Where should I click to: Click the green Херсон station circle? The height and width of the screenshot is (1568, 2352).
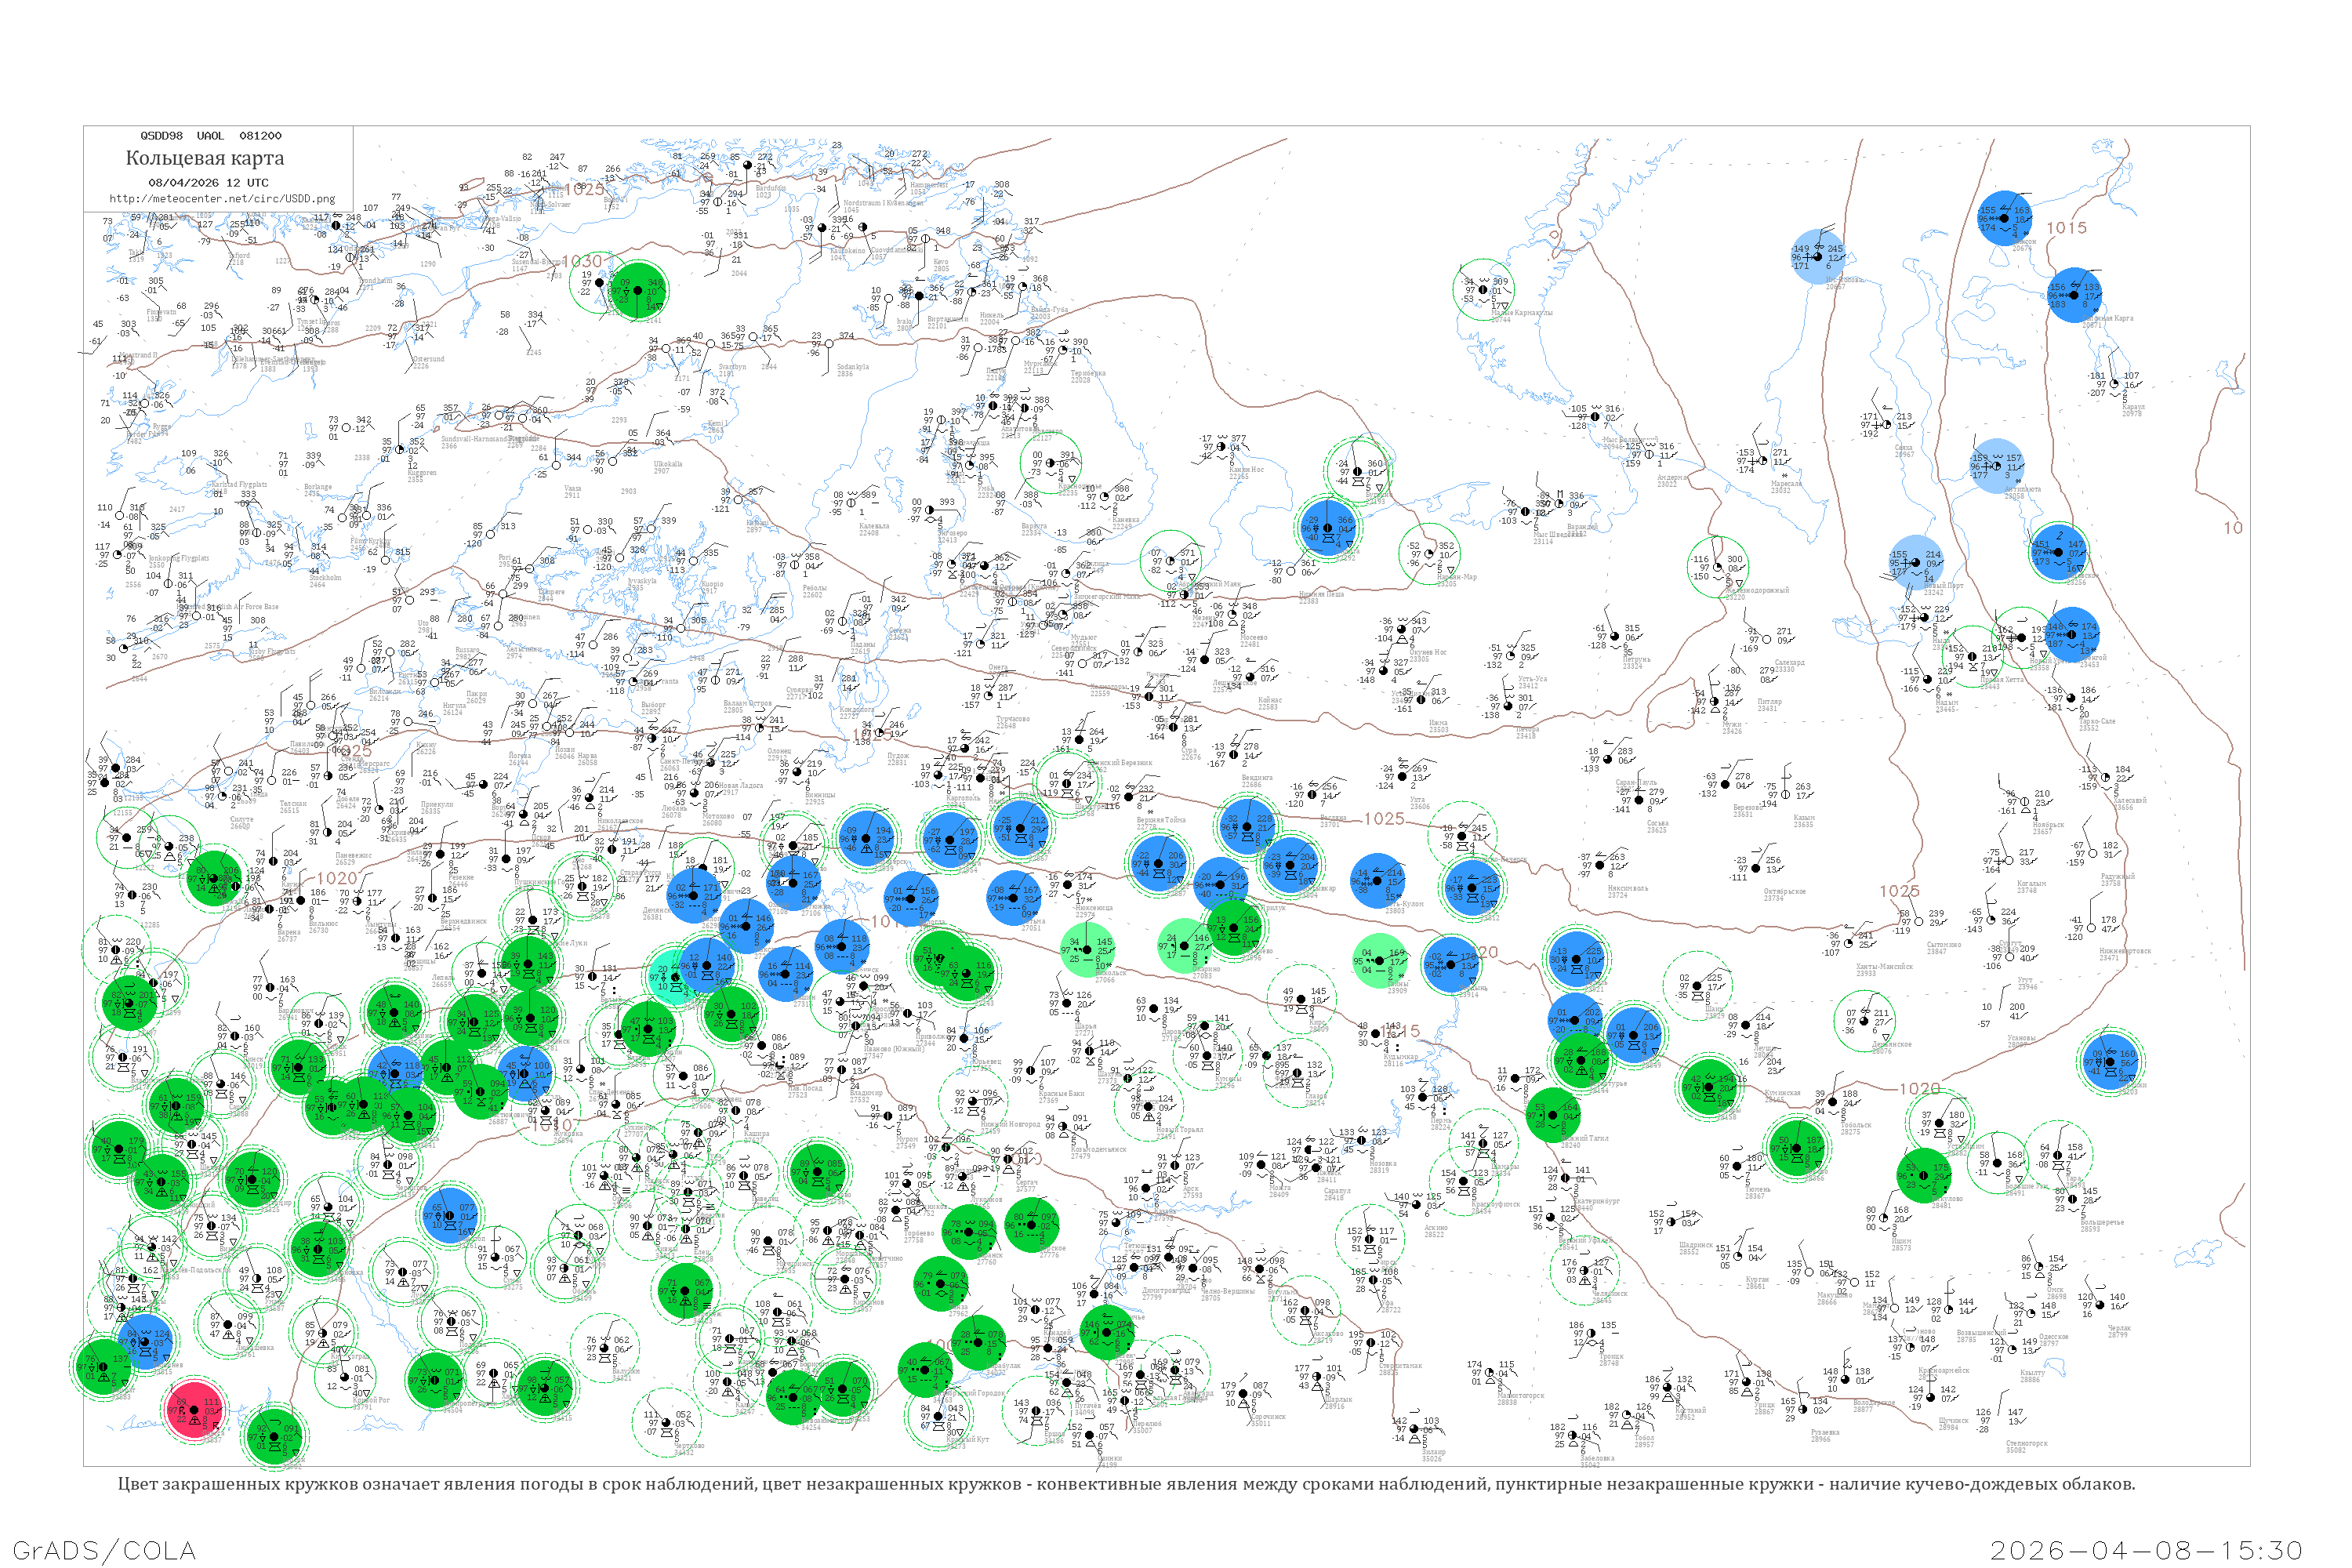pos(273,1437)
